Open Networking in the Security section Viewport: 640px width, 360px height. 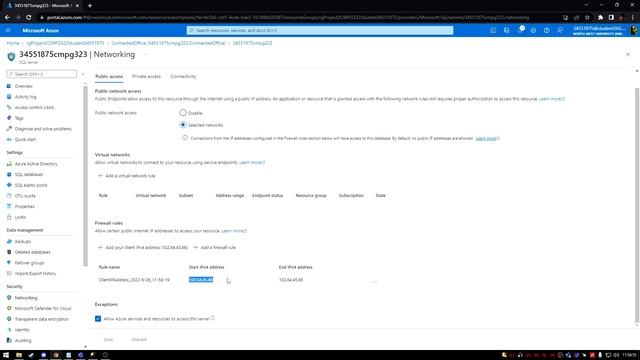tap(26, 298)
